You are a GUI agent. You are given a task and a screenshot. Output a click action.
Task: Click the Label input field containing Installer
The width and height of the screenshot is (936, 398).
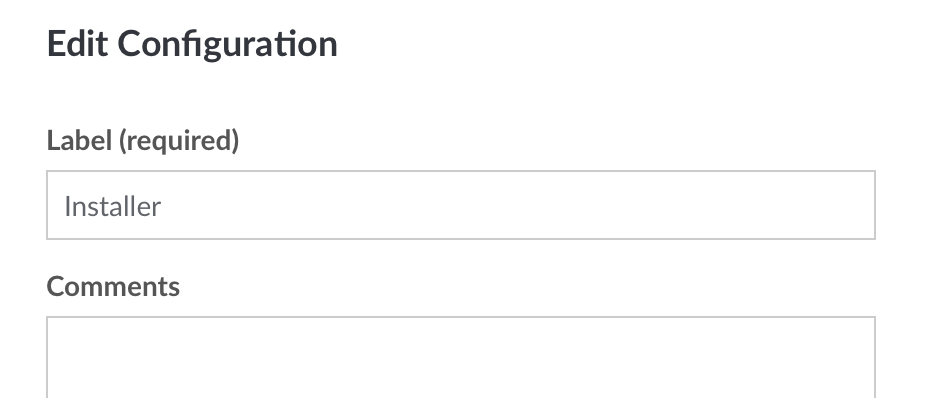coord(461,205)
